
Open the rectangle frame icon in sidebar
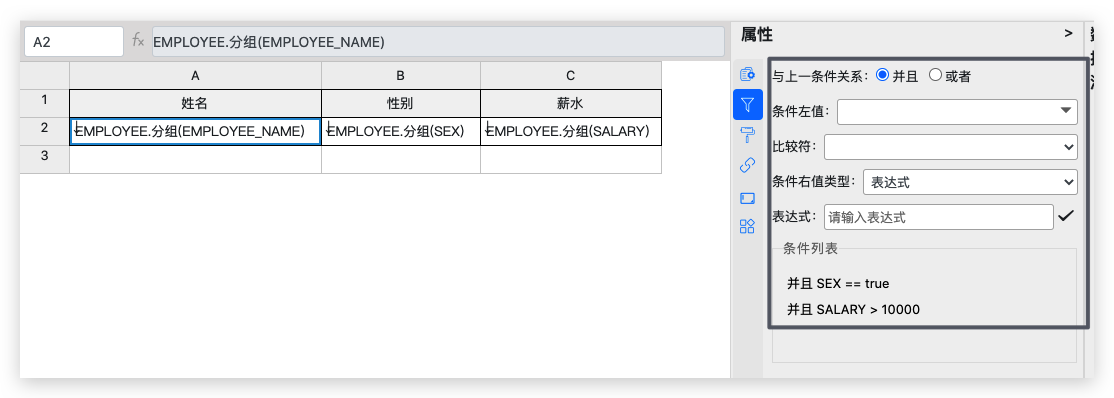coord(747,198)
